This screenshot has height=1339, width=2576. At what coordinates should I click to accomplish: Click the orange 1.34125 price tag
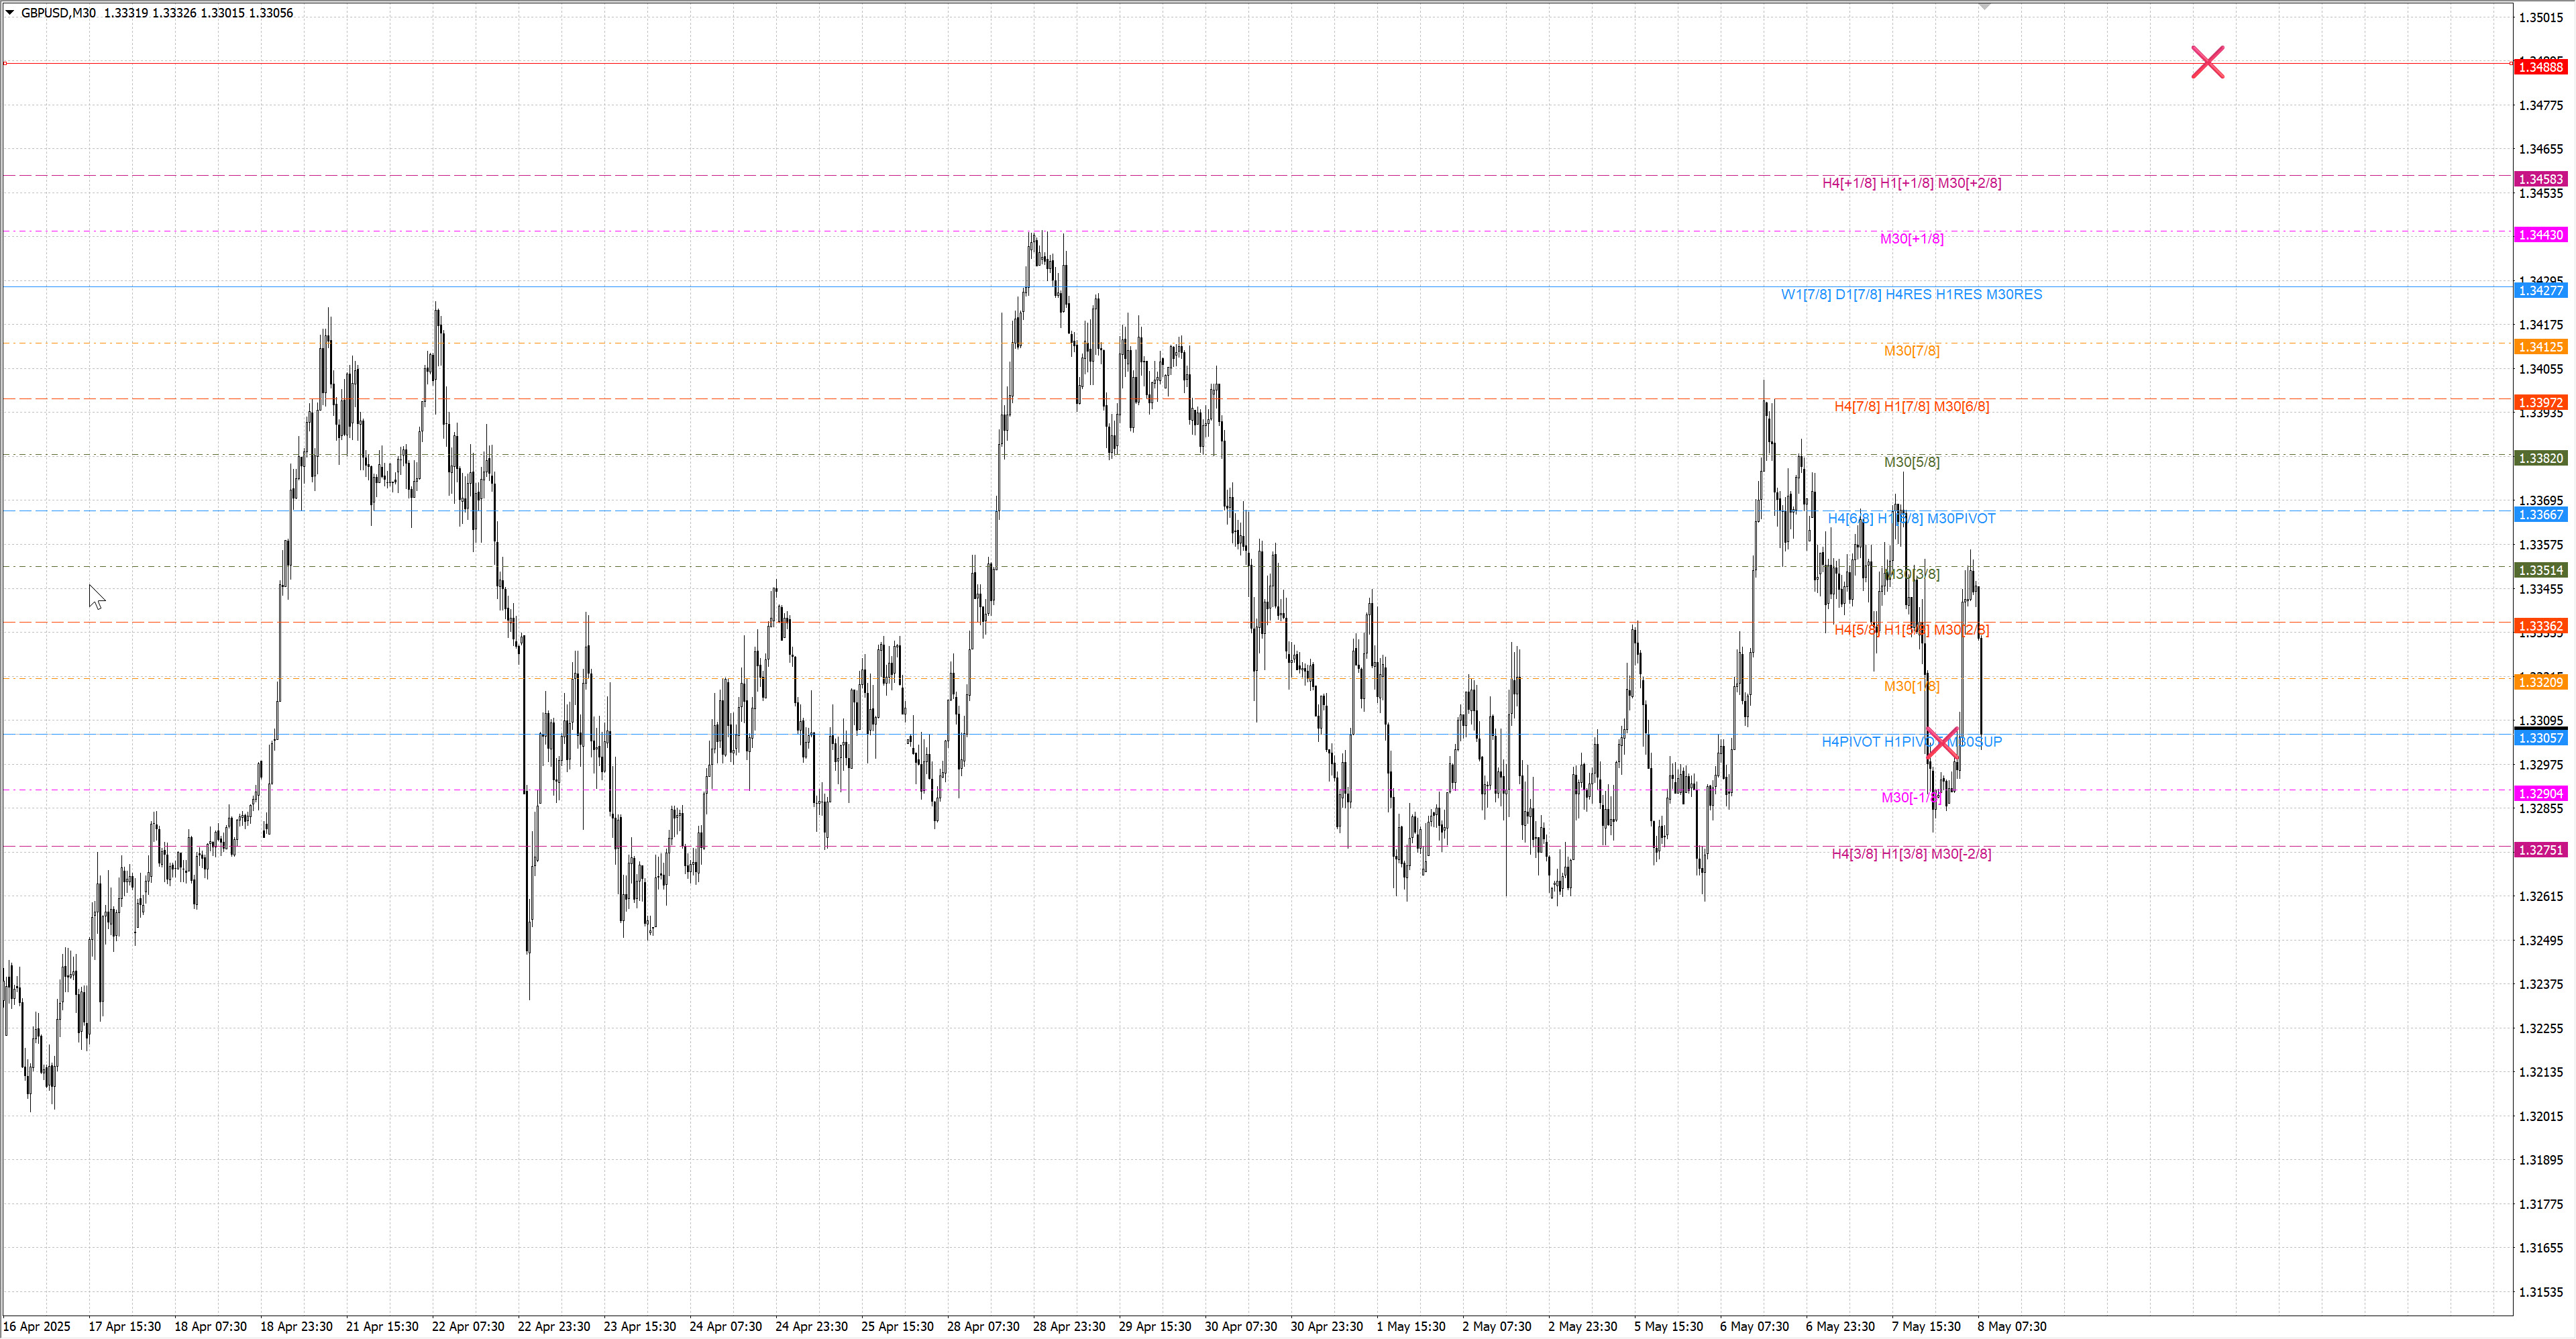2540,347
